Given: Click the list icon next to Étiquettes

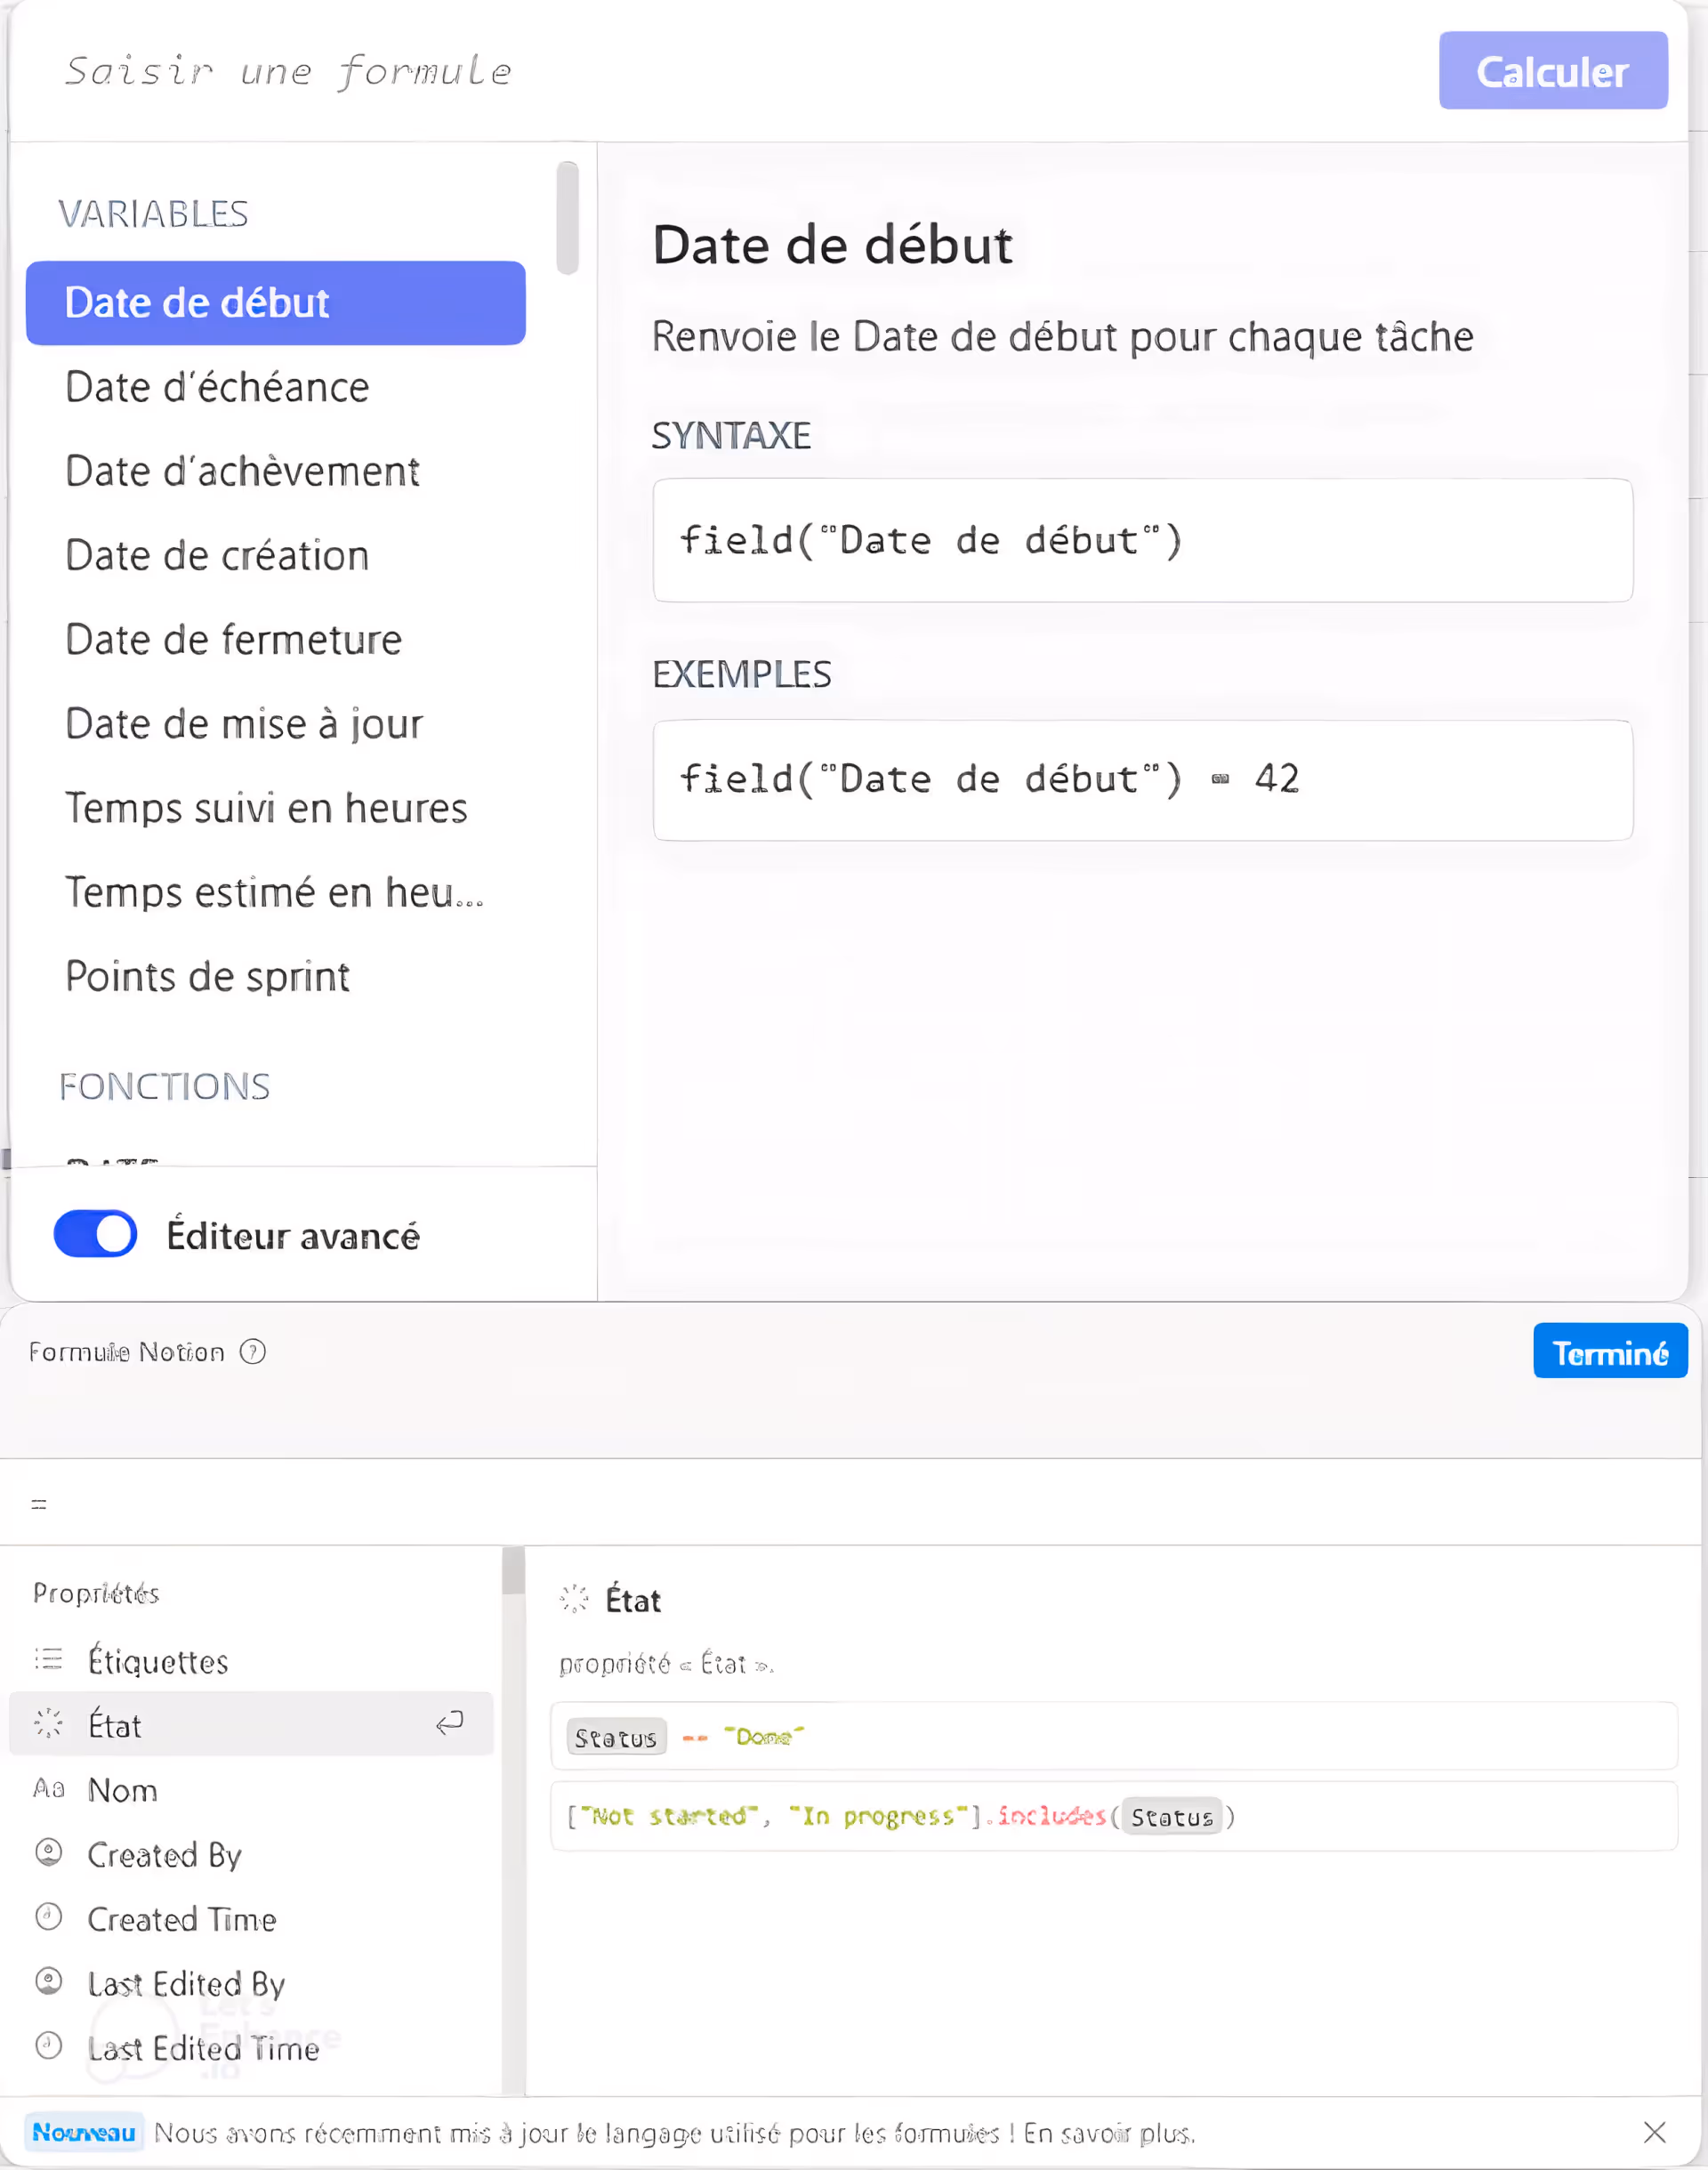Looking at the screenshot, I should pos(47,1658).
